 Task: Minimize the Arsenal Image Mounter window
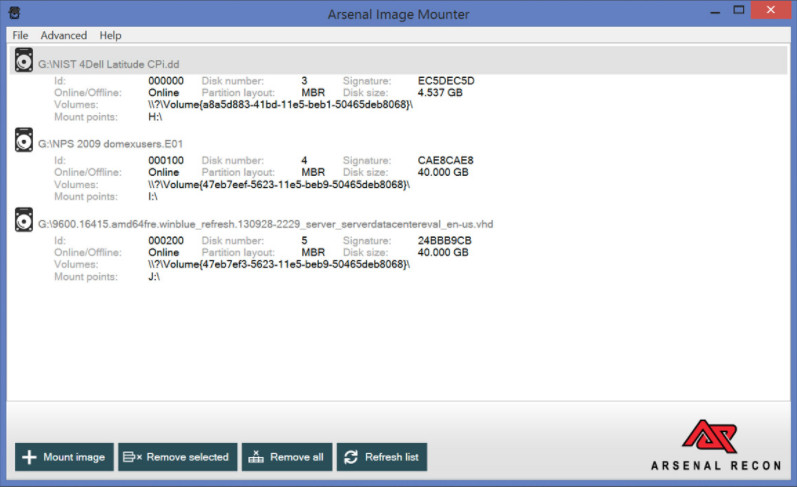tap(715, 11)
